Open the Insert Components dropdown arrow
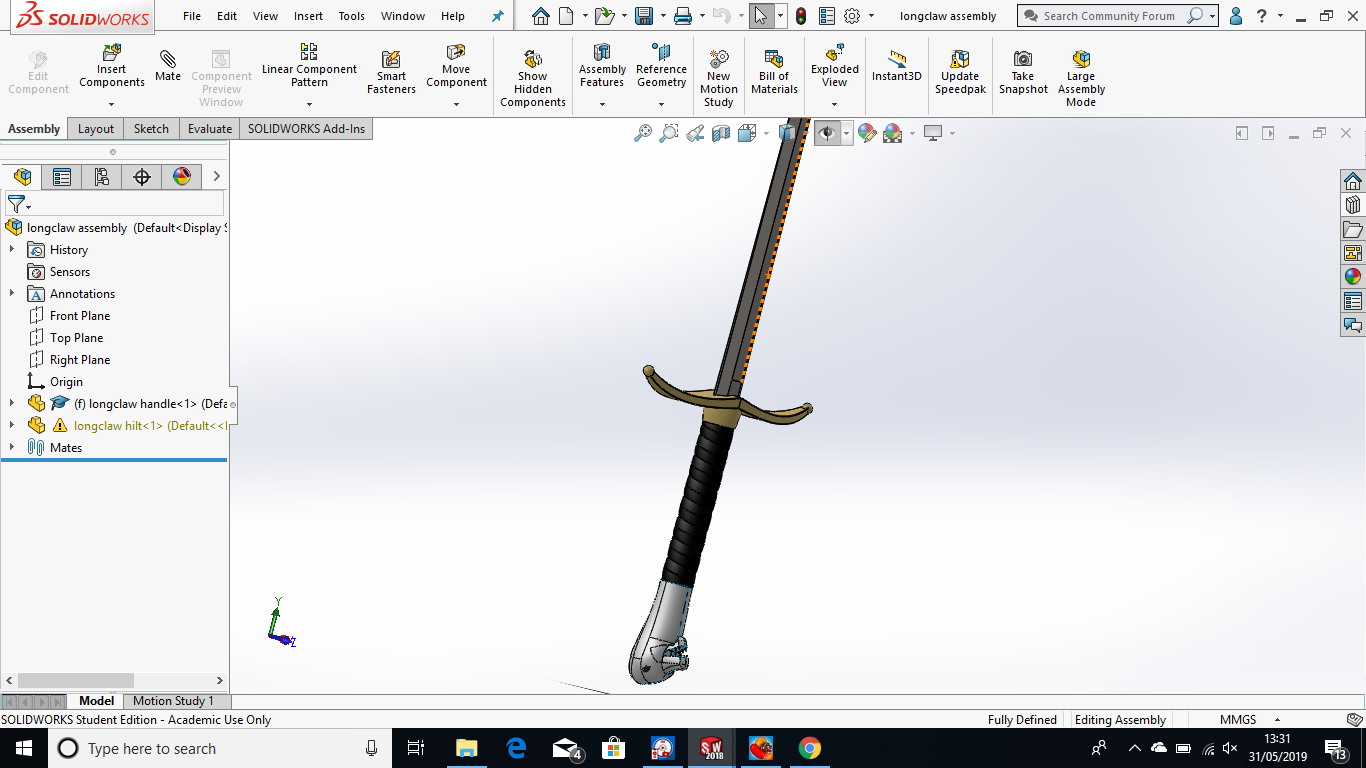The height and width of the screenshot is (768, 1366). [112, 104]
